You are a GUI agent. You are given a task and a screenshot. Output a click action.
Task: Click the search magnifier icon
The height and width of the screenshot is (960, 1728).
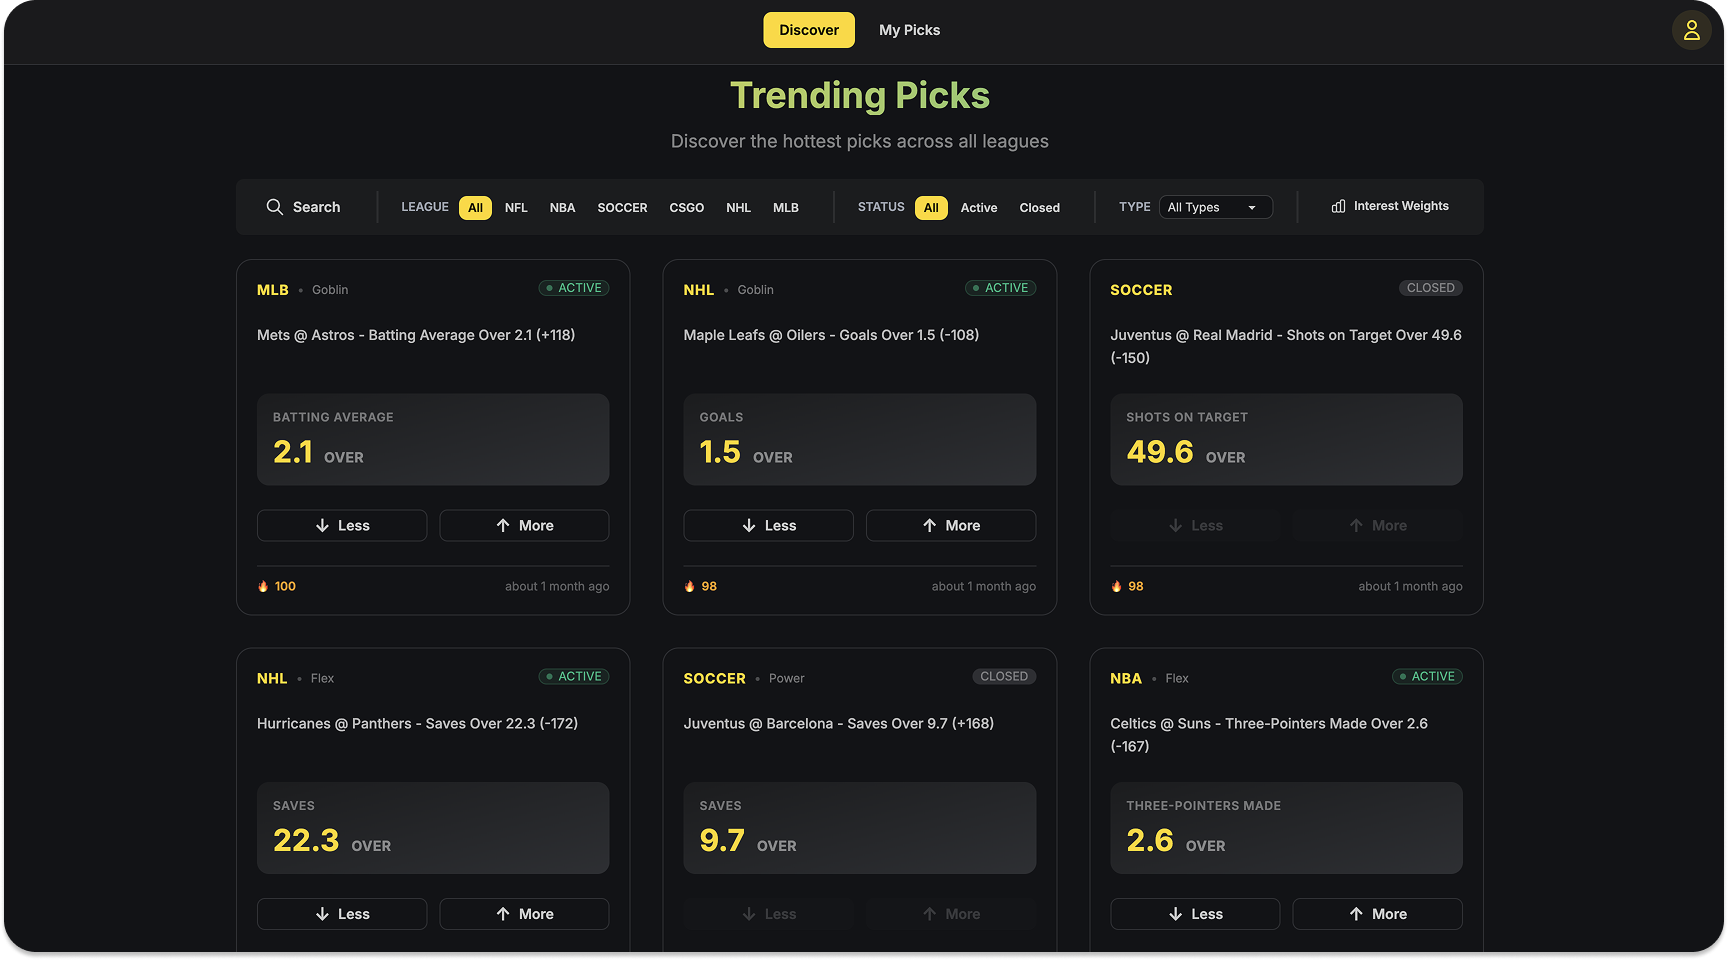coord(274,207)
